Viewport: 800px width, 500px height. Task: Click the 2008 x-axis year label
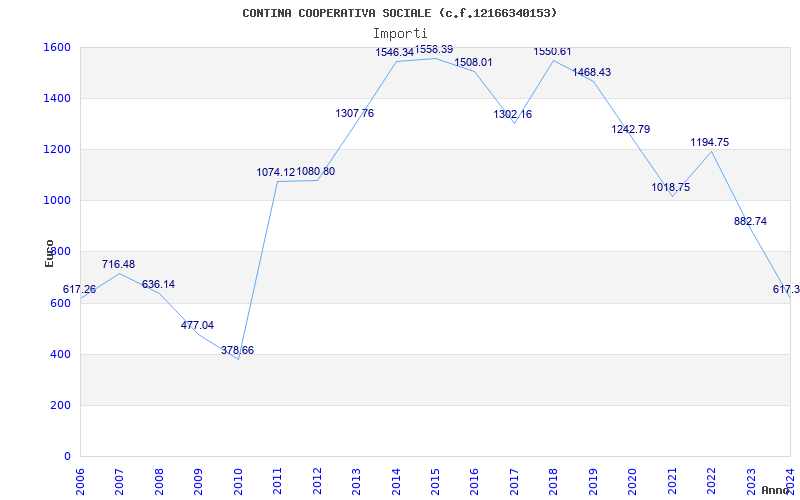159,482
